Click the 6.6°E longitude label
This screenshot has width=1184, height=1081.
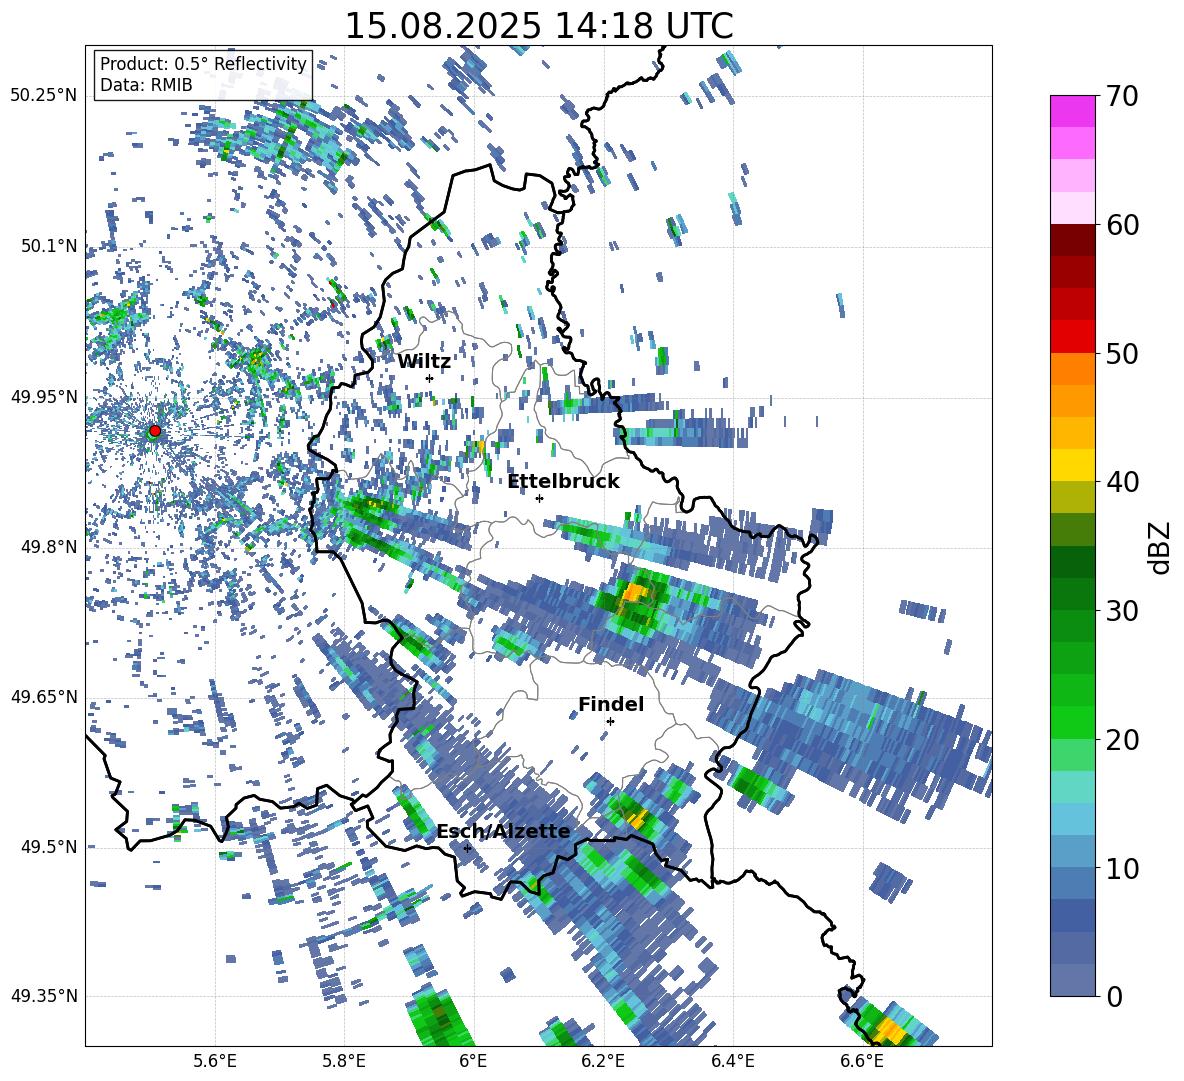click(862, 1061)
